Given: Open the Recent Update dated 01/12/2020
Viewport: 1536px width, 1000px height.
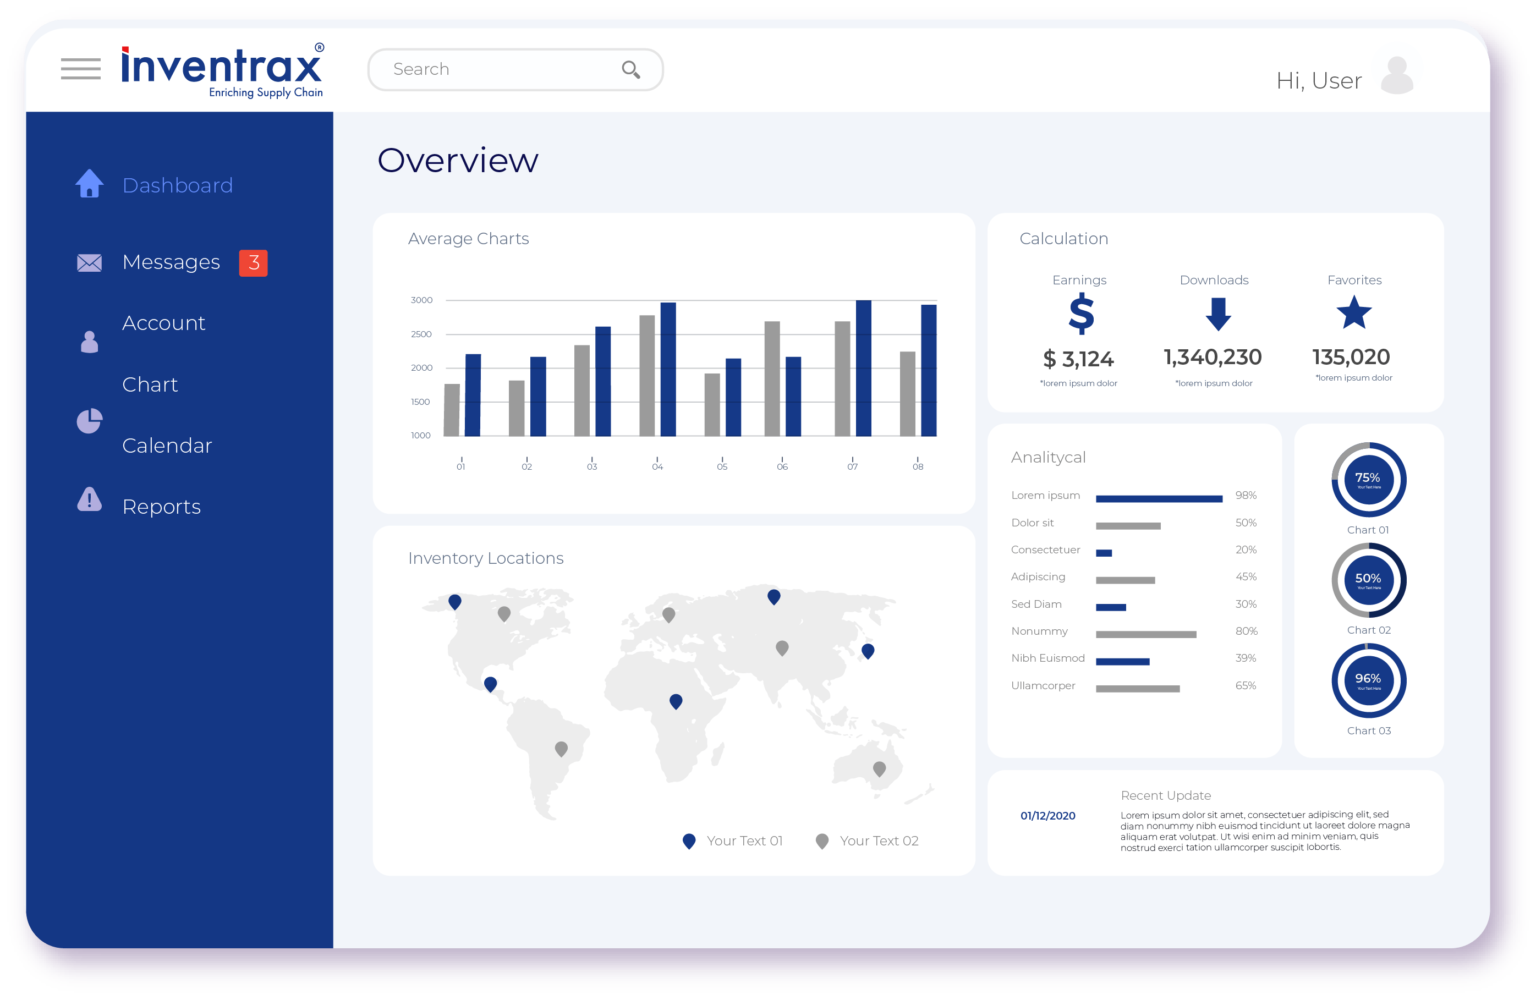Looking at the screenshot, I should 1047,815.
